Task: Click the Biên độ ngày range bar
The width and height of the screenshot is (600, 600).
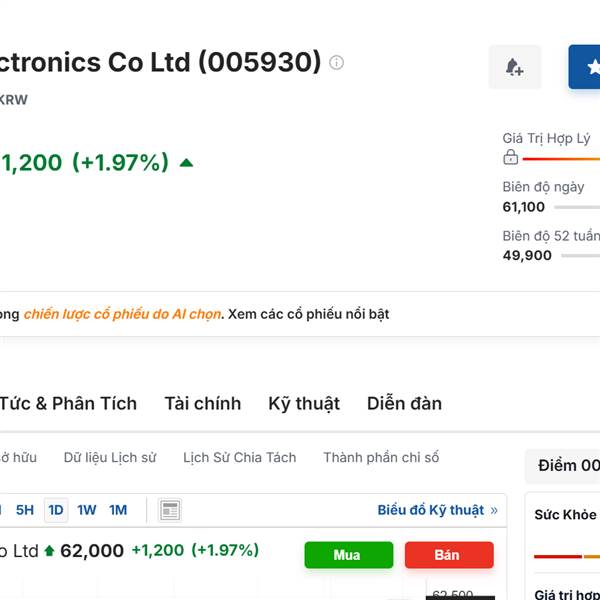Action: click(577, 207)
